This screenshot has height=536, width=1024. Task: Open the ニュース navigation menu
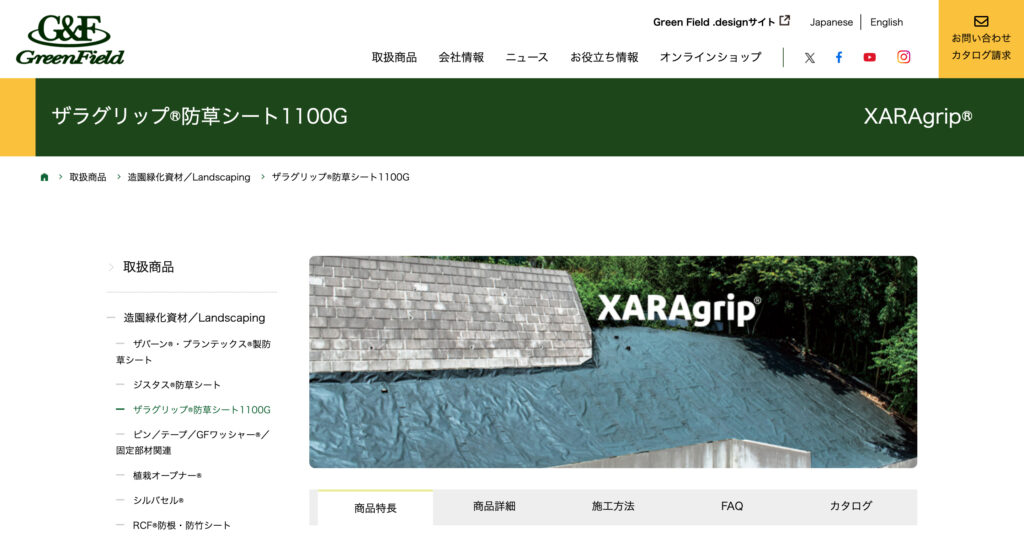pos(526,57)
